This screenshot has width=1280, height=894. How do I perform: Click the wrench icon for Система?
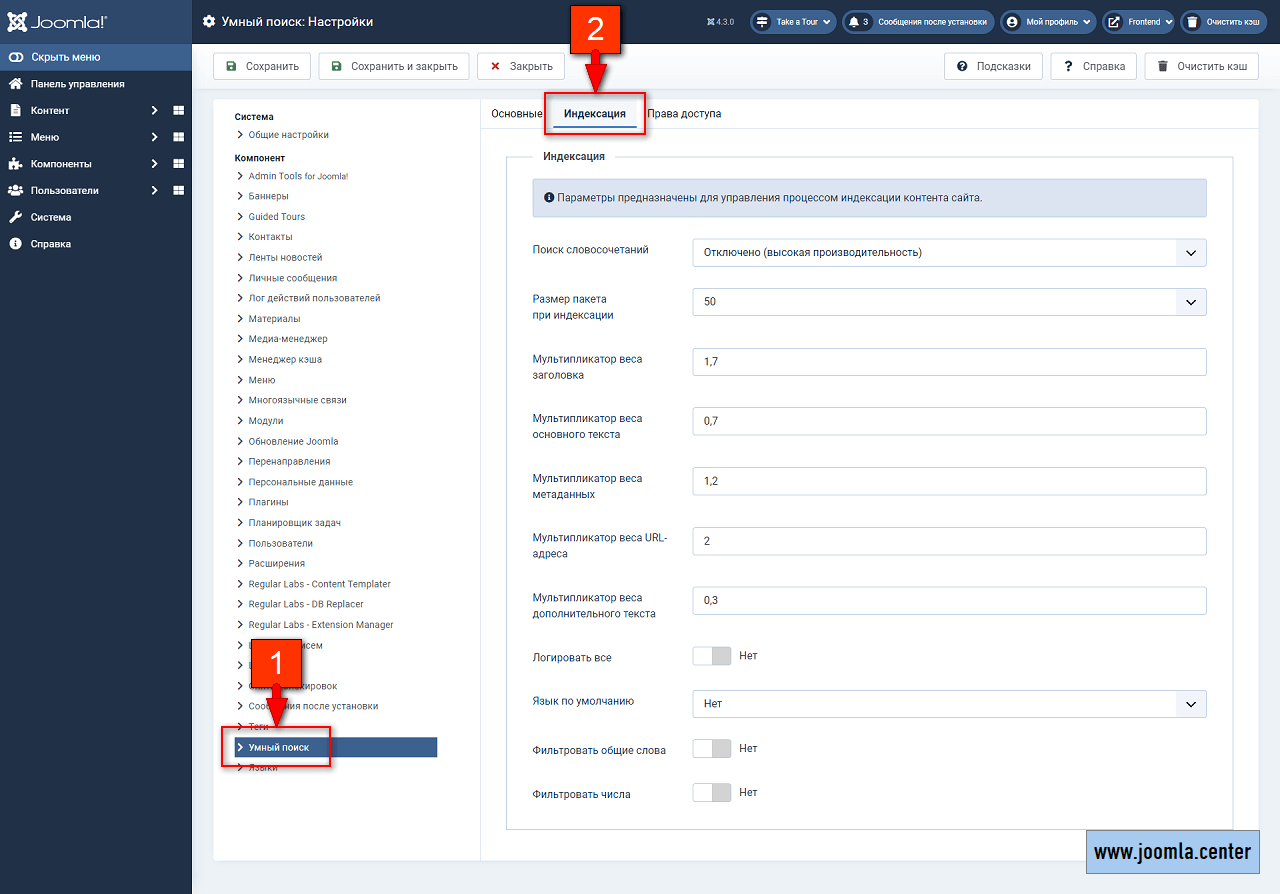pos(15,217)
